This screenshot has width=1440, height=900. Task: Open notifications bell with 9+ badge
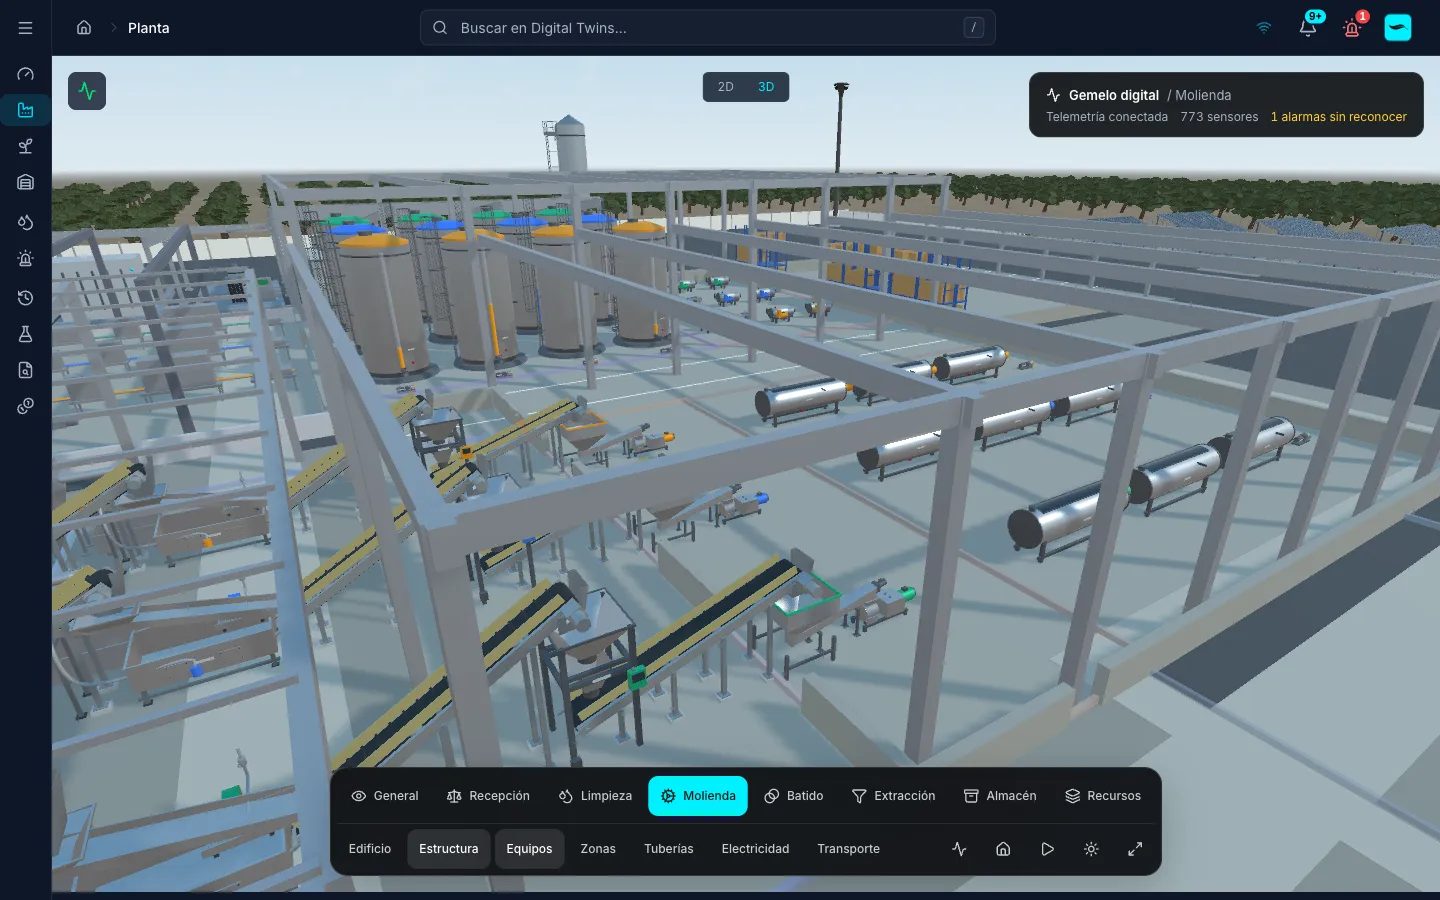(x=1308, y=28)
